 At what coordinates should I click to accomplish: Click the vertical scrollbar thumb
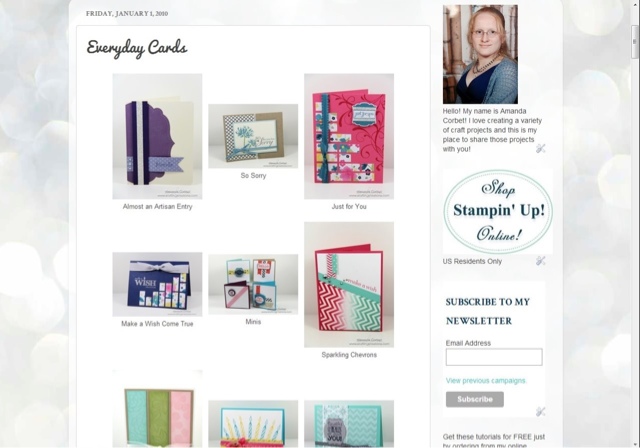(635, 42)
